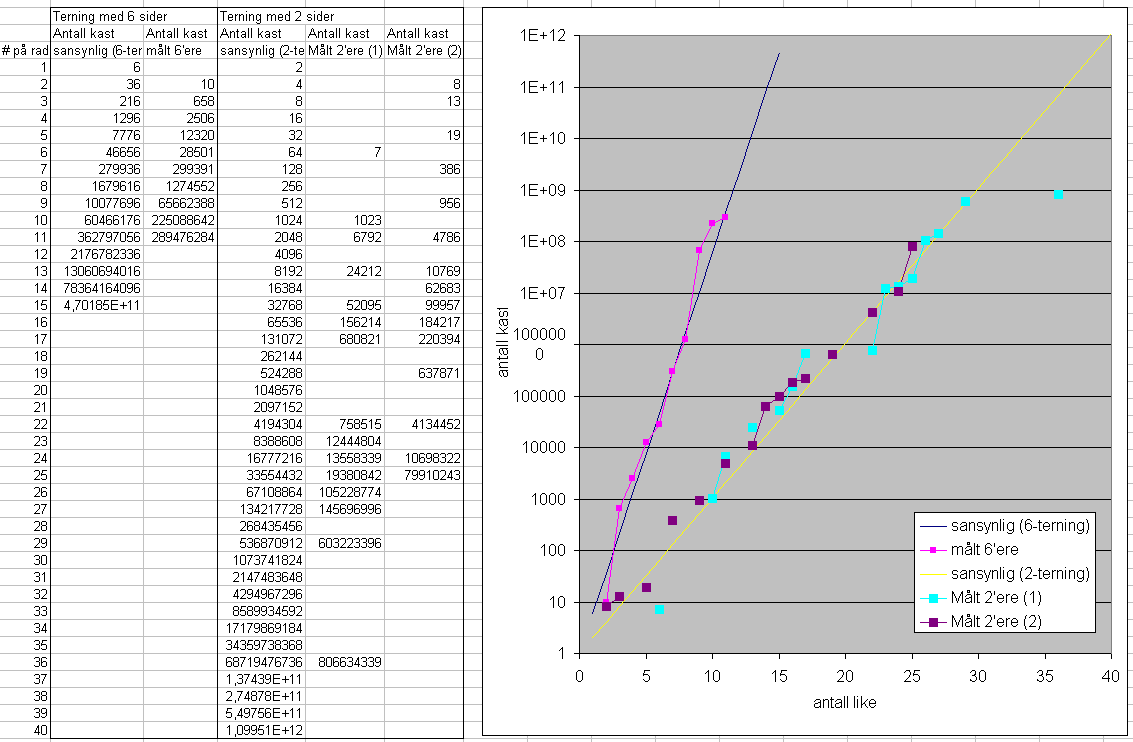Select the 'Målt 2'ere (2)' column header
Image resolution: width=1133 pixels, height=742 pixels.
[x=423, y=51]
